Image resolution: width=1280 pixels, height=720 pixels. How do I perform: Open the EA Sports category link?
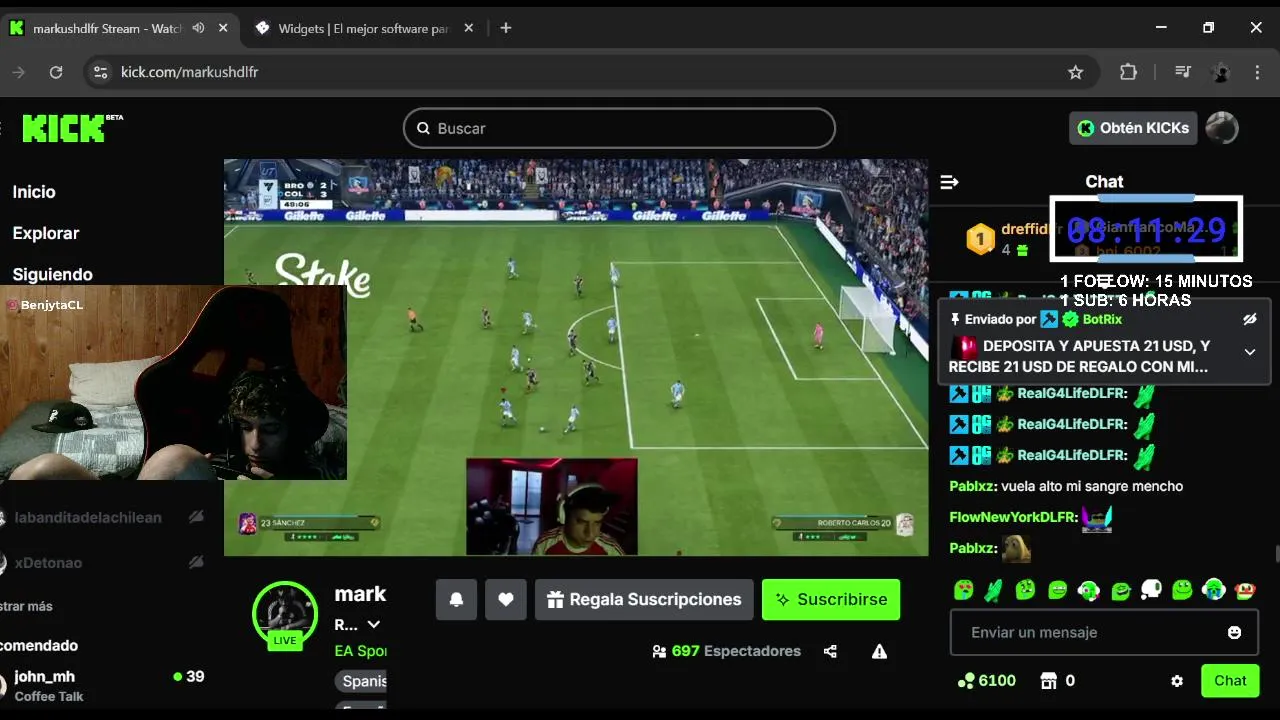pyautogui.click(x=360, y=651)
